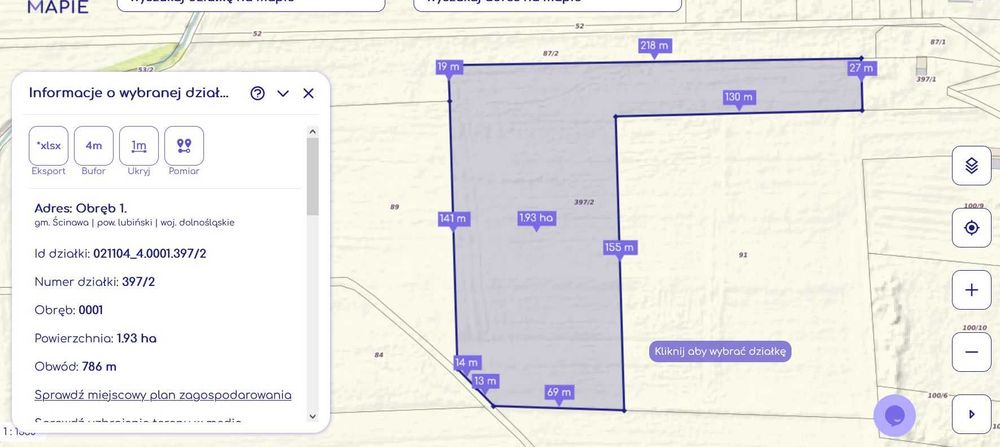Expand the side arrow panel button
Image resolution: width=1000 pixels, height=447 pixels.
pos(971,414)
